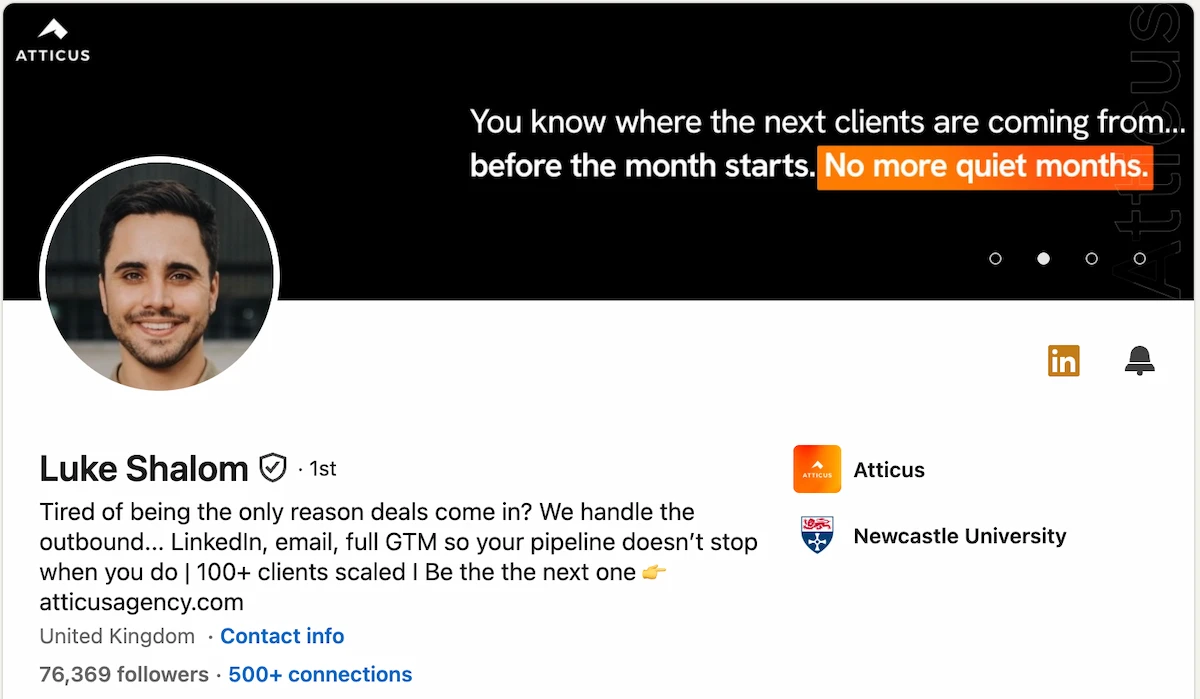Open the notification bell icon
The height and width of the screenshot is (699, 1200).
(x=1139, y=360)
